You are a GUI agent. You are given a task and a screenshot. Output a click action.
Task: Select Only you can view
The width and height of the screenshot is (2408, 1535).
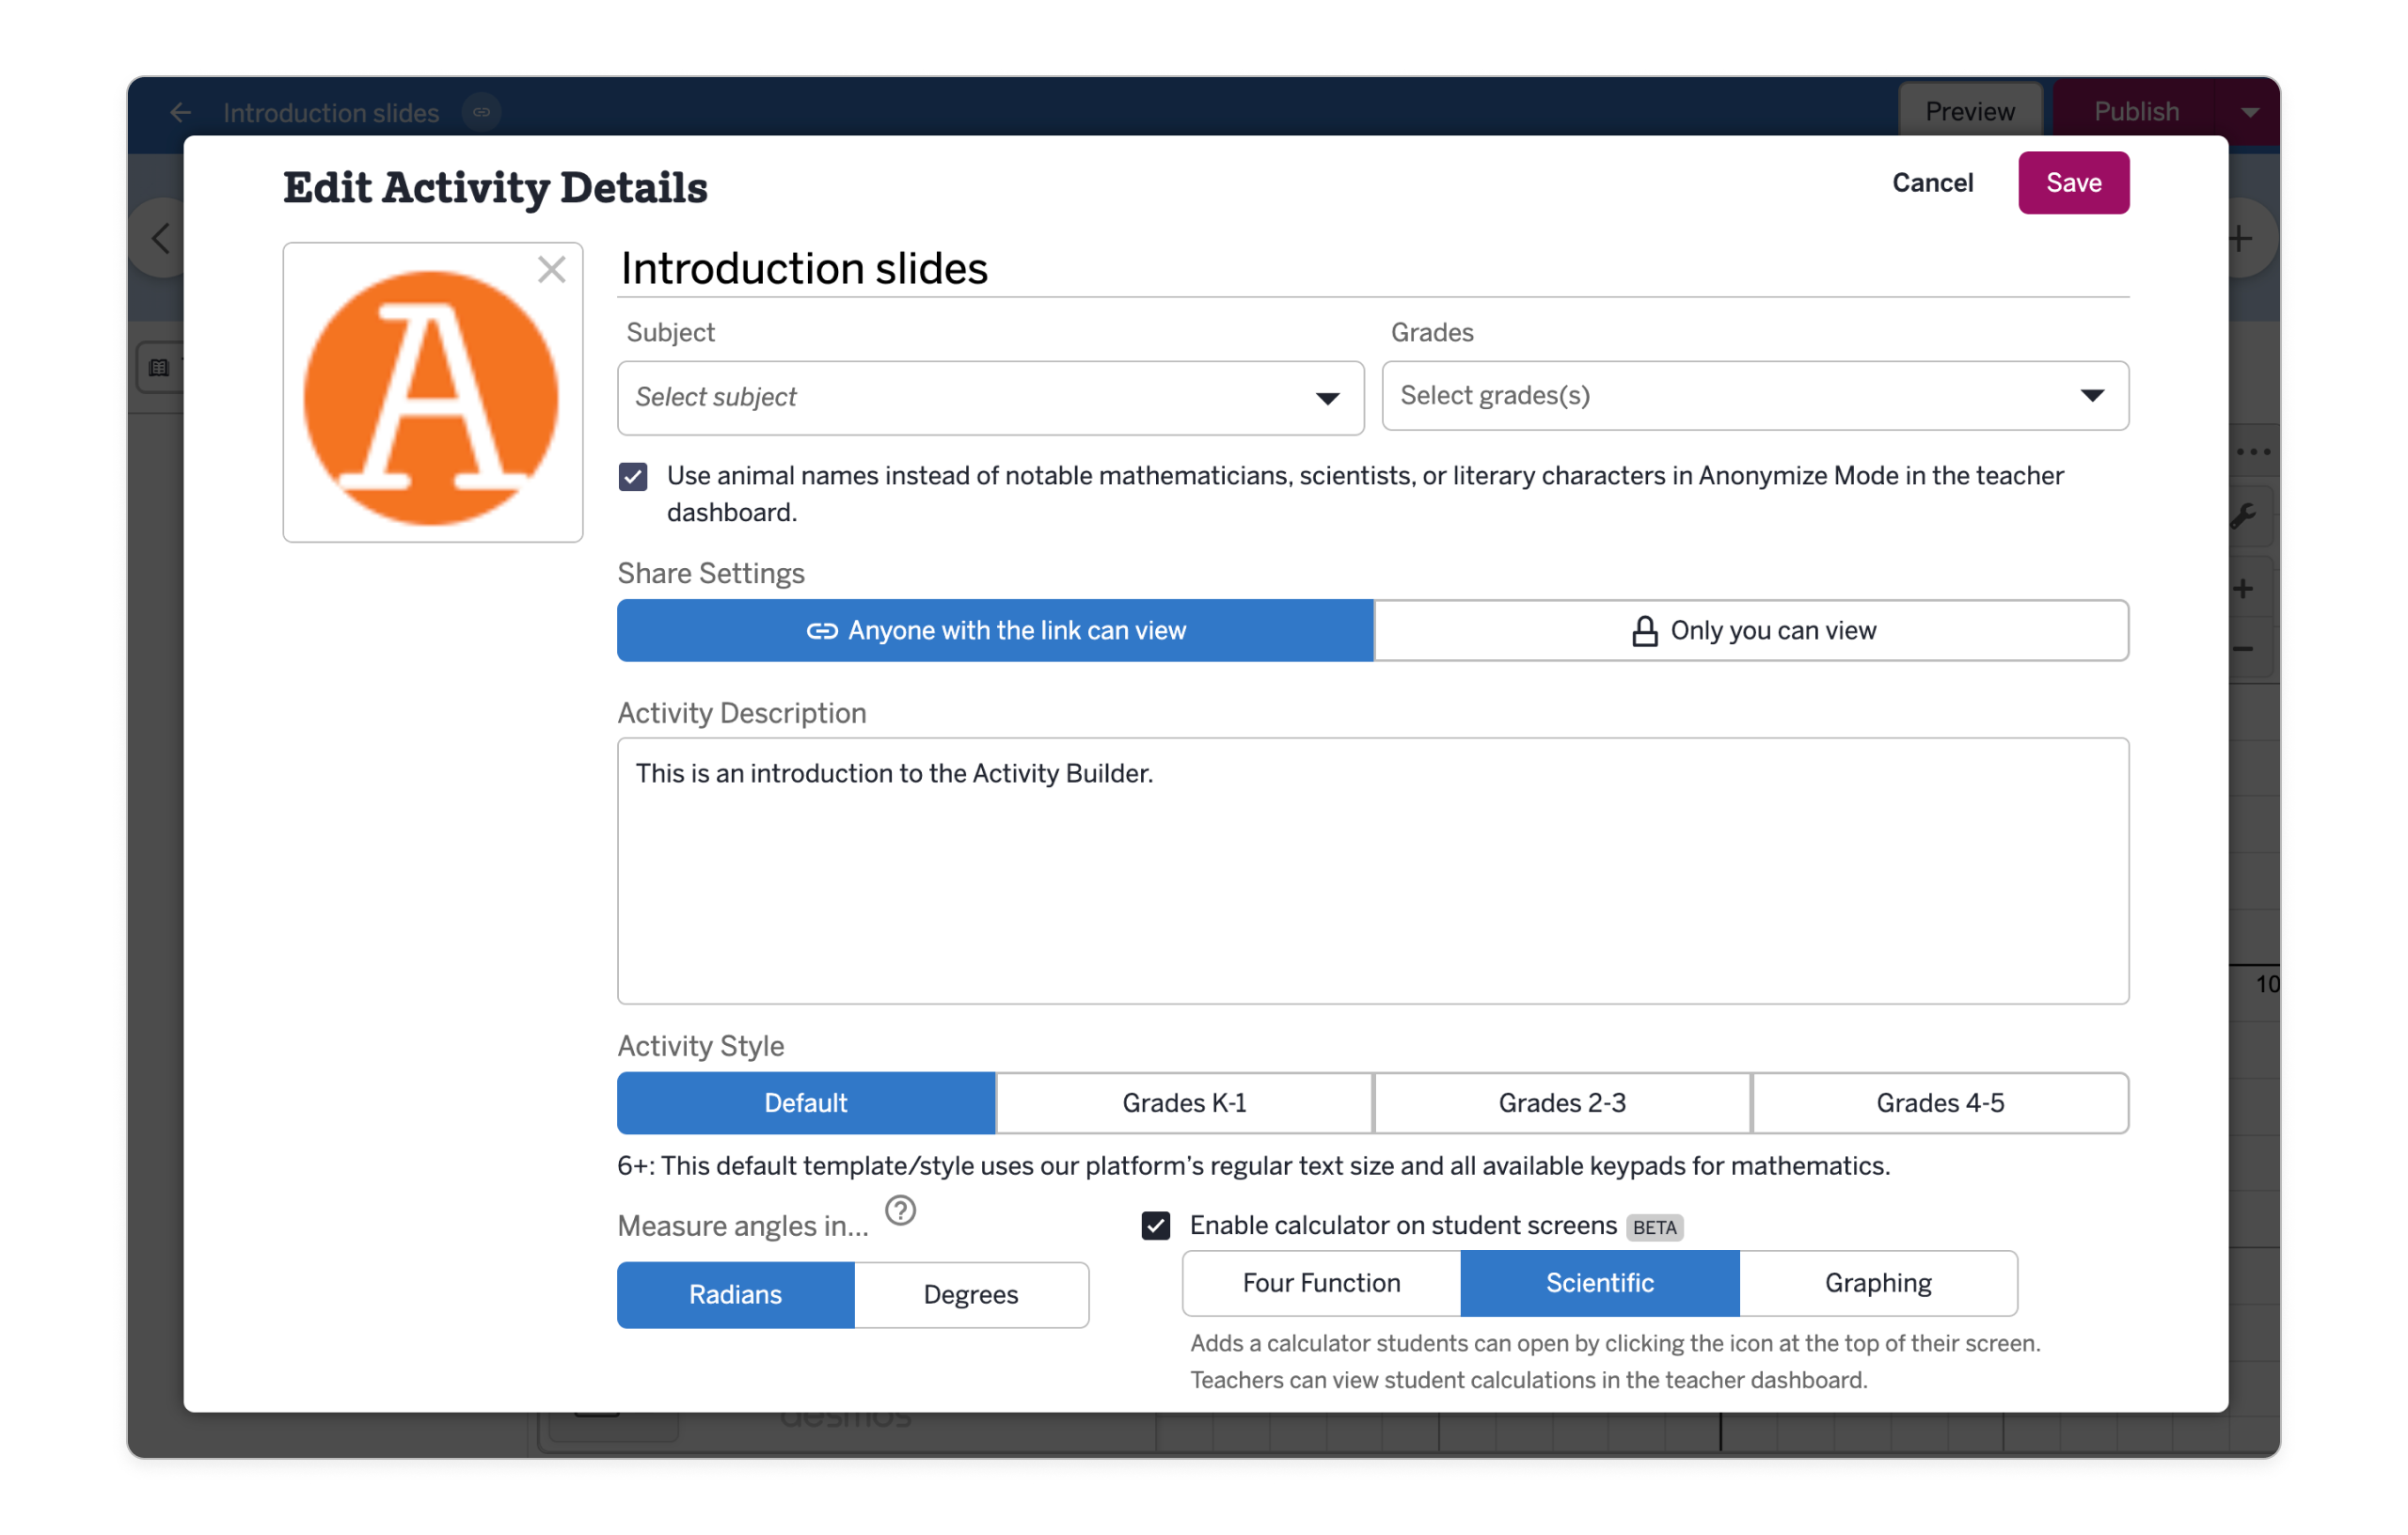pyautogui.click(x=1751, y=630)
